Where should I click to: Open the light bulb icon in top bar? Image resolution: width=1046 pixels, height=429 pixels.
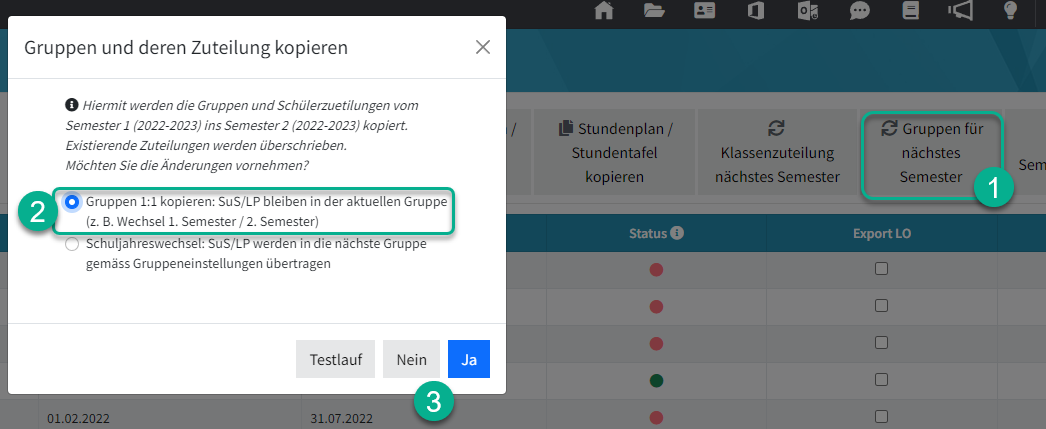[x=1011, y=11]
